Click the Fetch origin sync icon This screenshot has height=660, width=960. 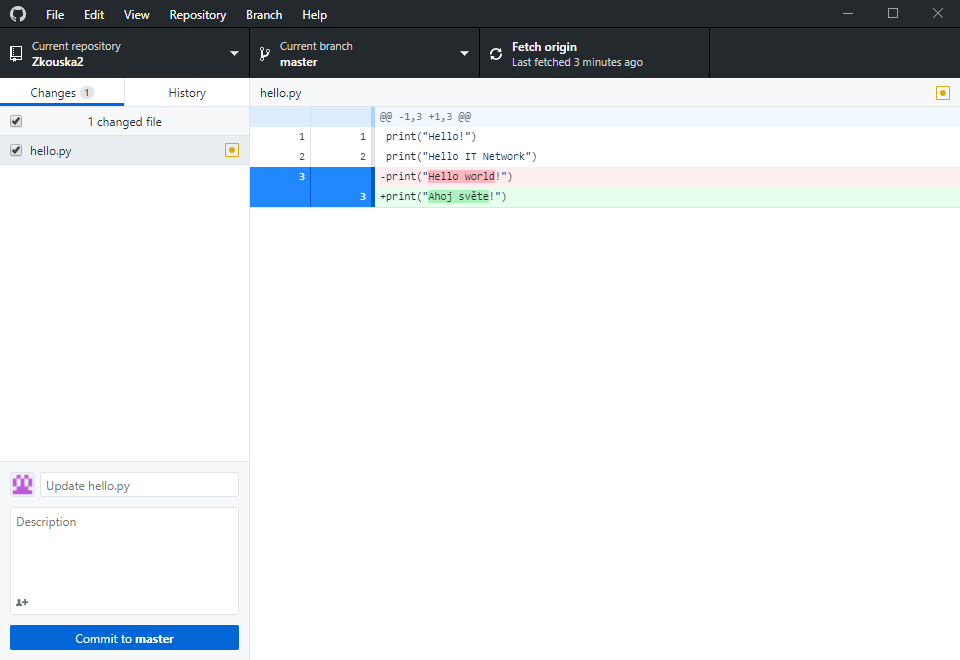click(496, 53)
